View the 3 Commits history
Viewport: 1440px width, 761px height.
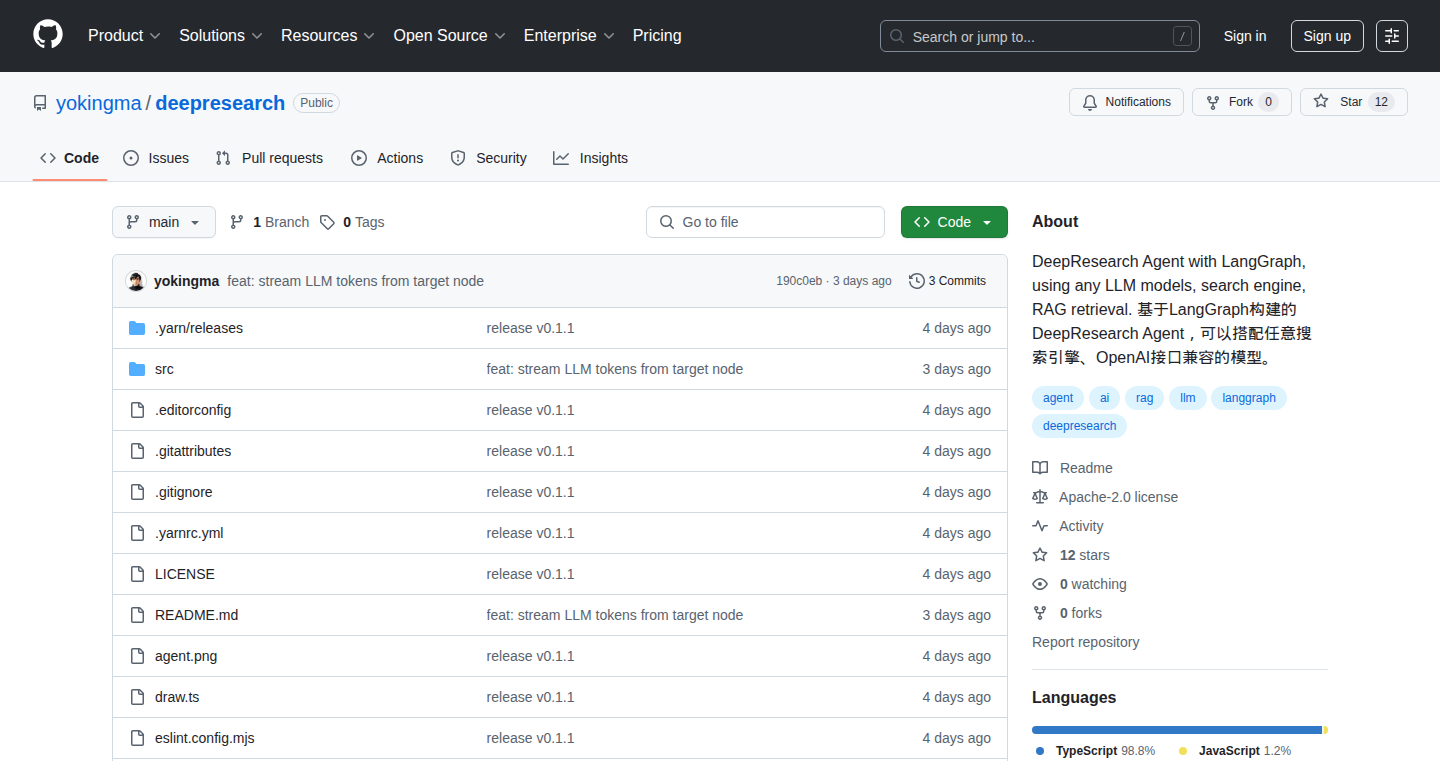click(x=947, y=281)
